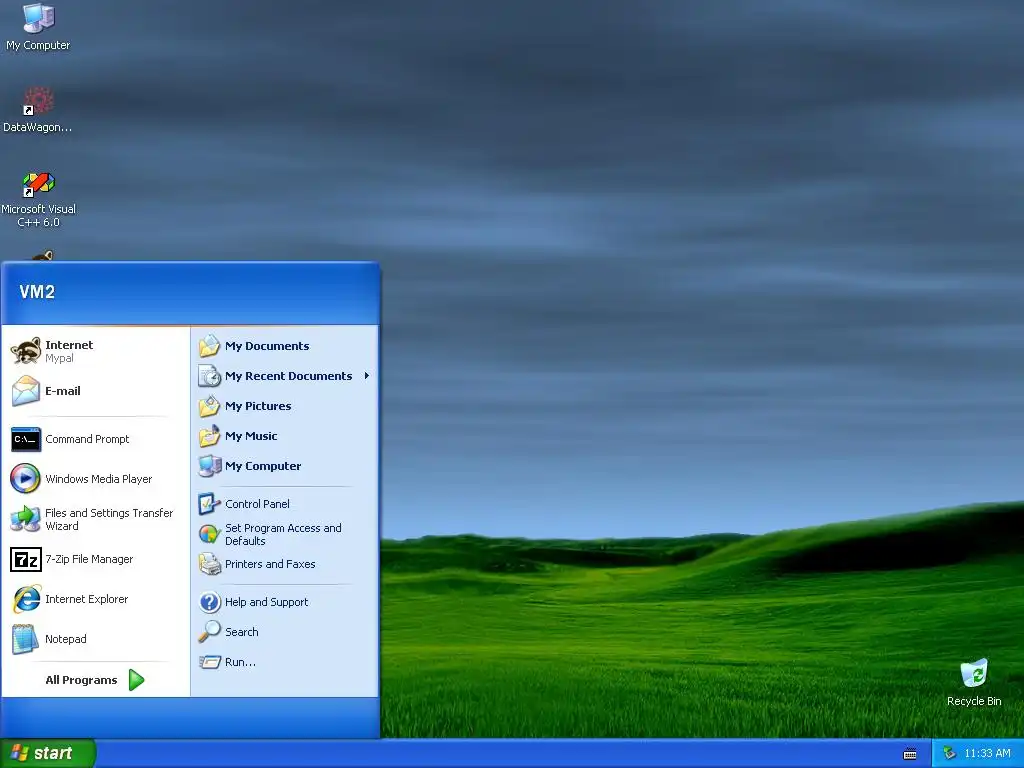Open the My Music folder icon
Viewport: 1024px width, 768px height.
coord(209,436)
